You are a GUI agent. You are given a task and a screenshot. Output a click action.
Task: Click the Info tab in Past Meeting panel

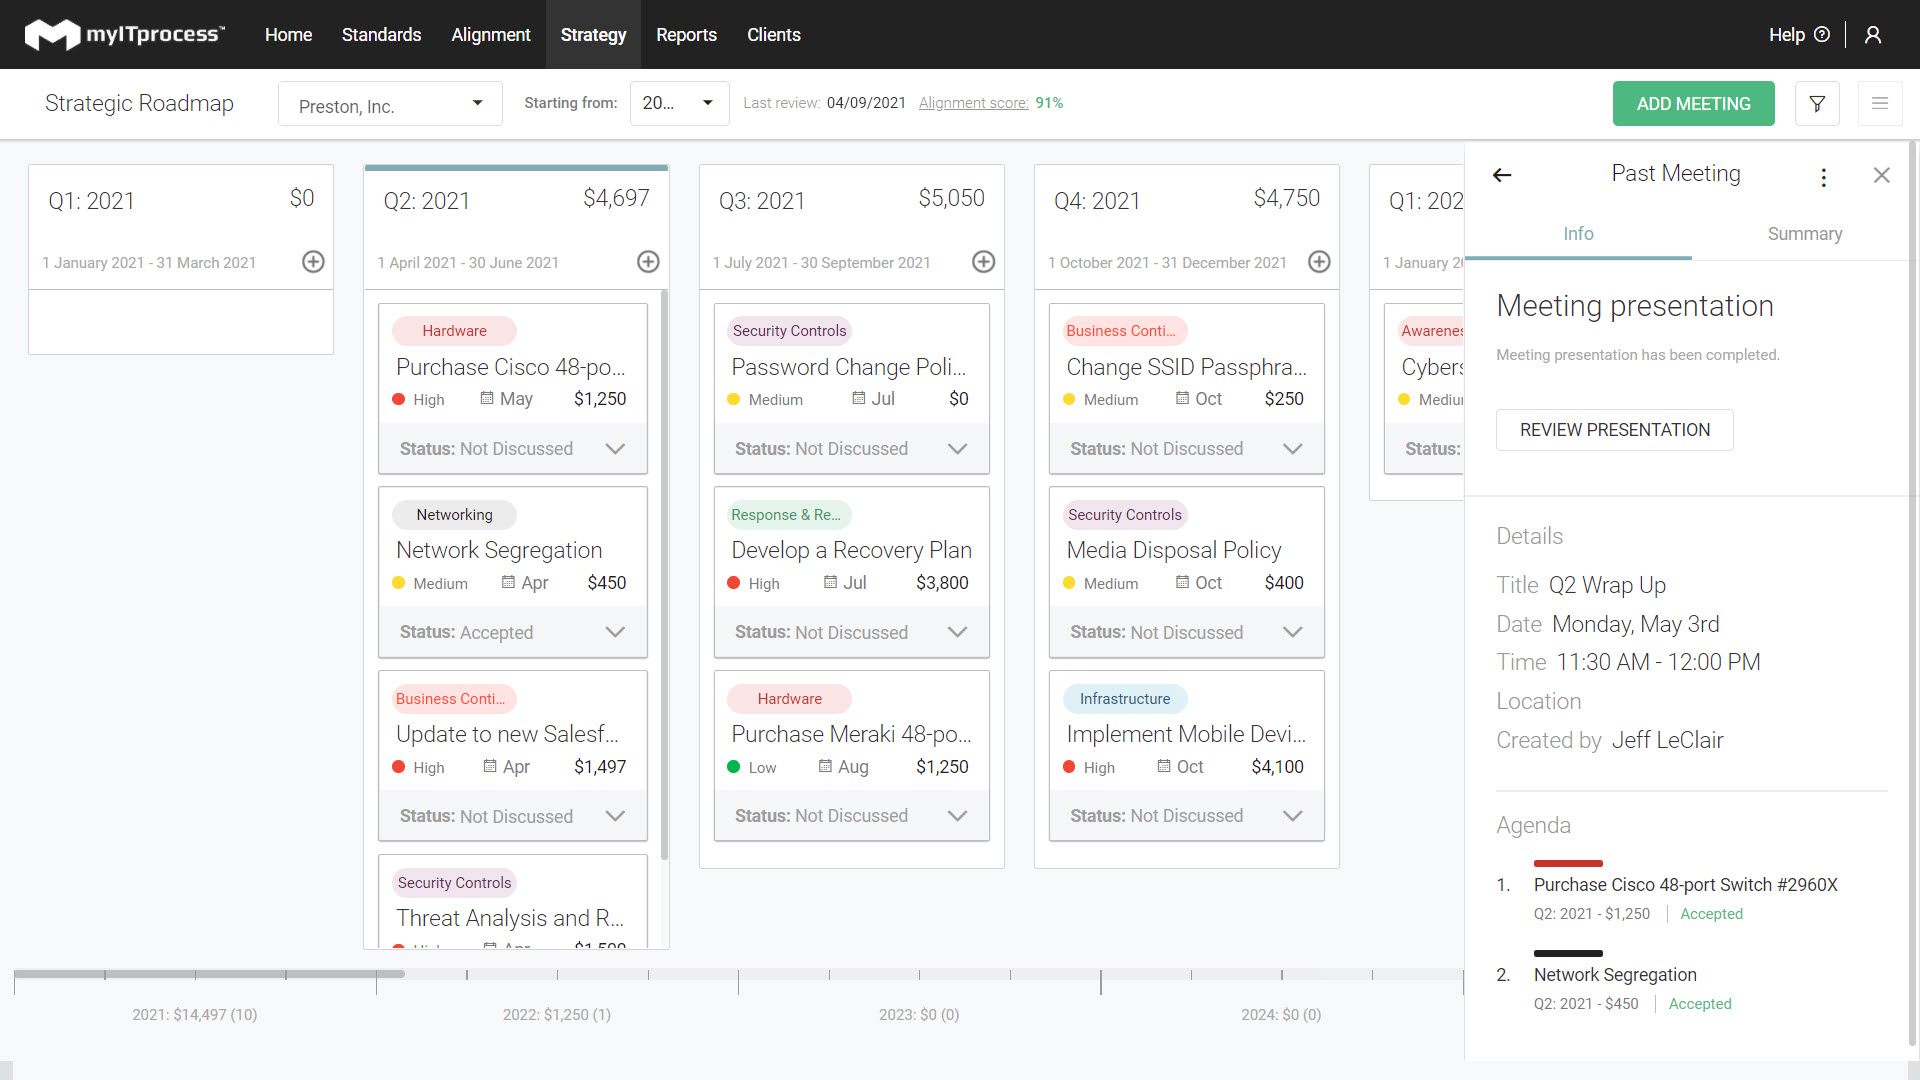coord(1580,233)
